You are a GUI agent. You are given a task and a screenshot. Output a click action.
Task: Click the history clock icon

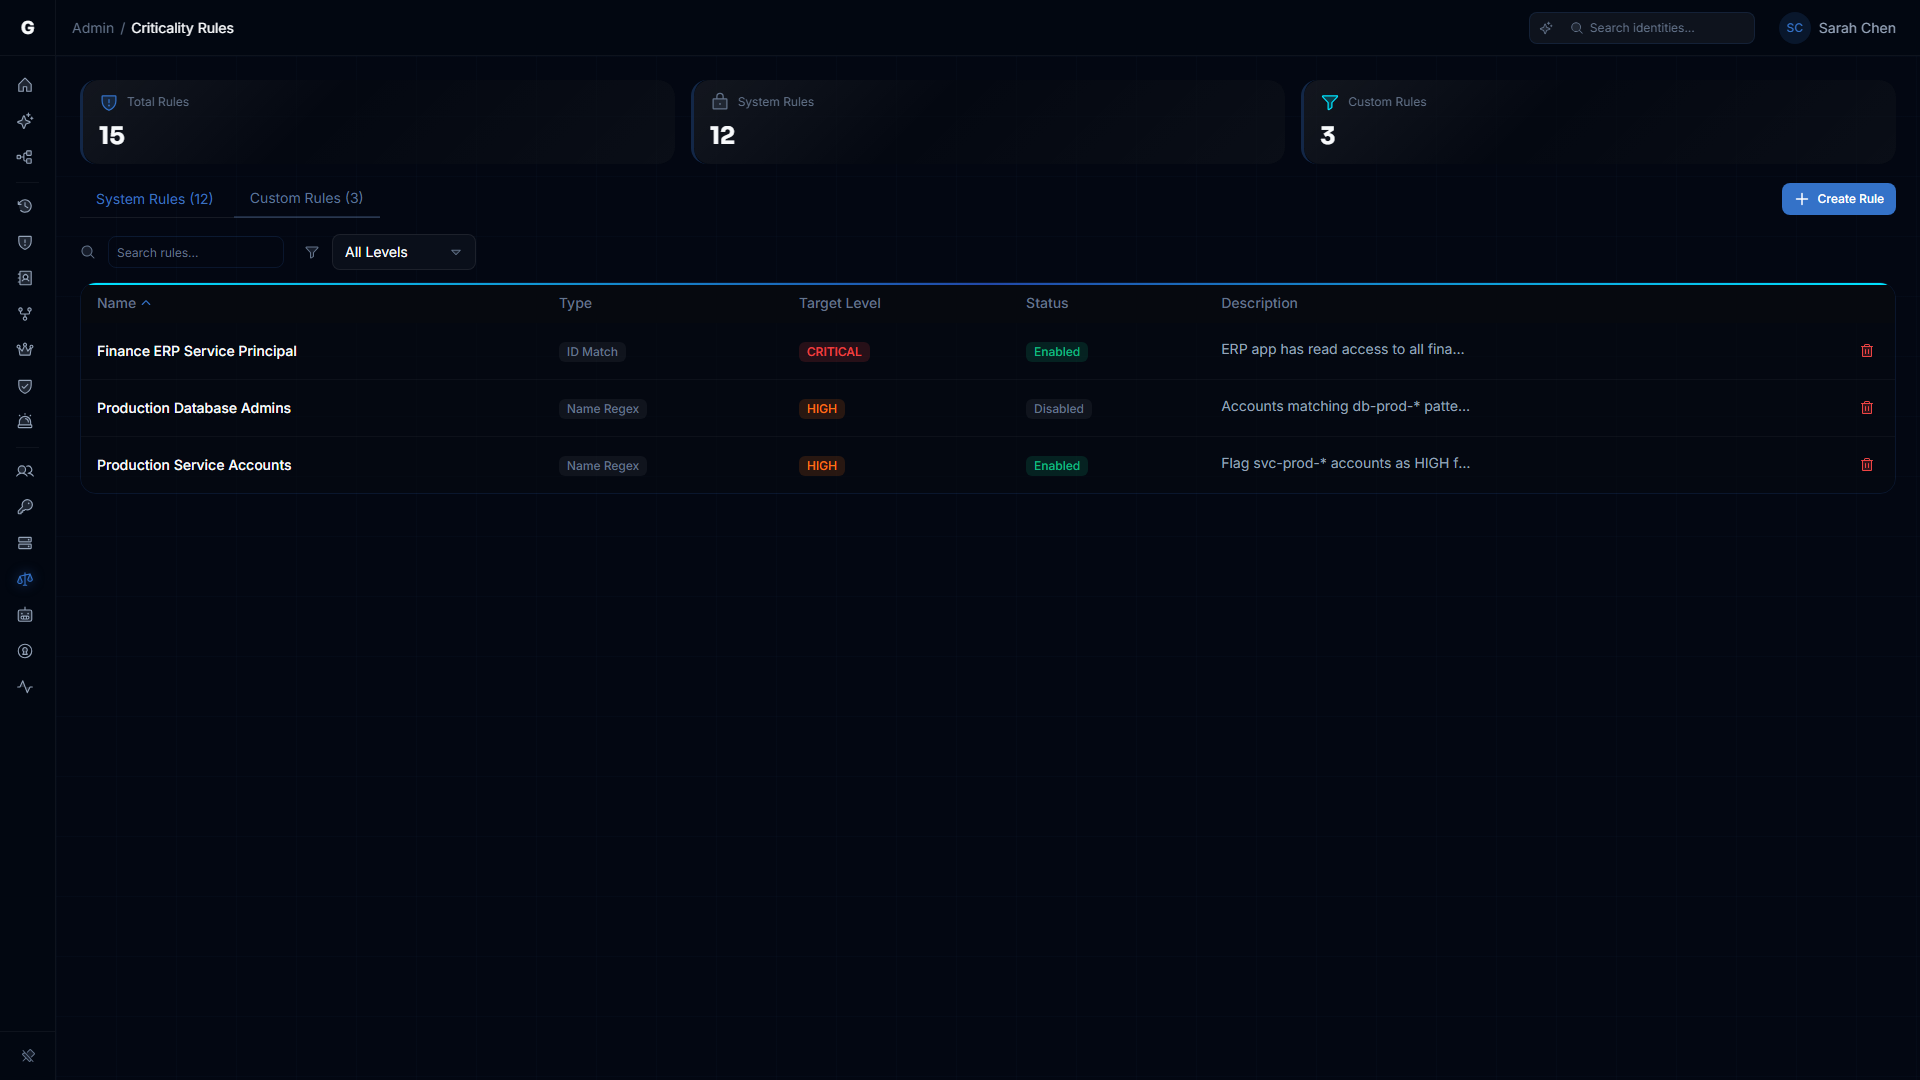(25, 206)
